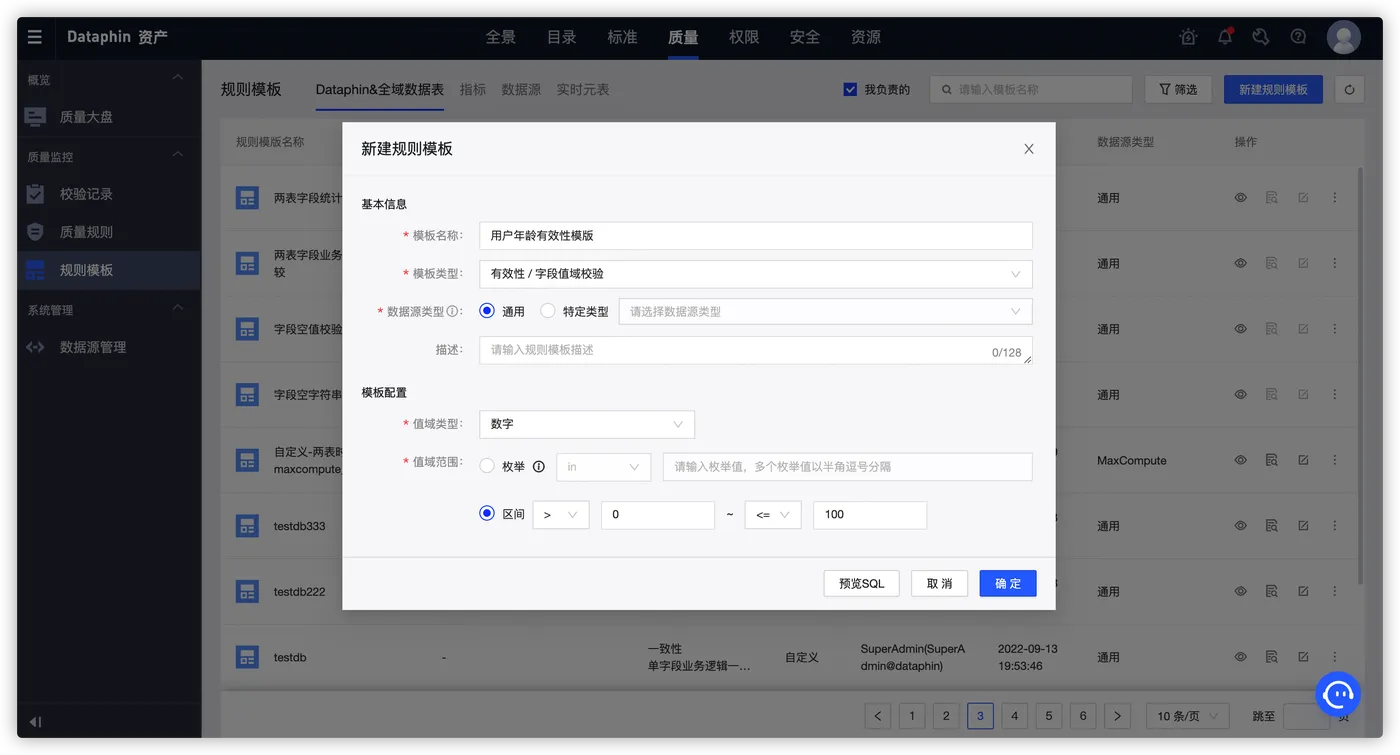This screenshot has height=755, width=1400.
Task: Click the SQL-detail icon in testdb row
Action: pos(1271,657)
